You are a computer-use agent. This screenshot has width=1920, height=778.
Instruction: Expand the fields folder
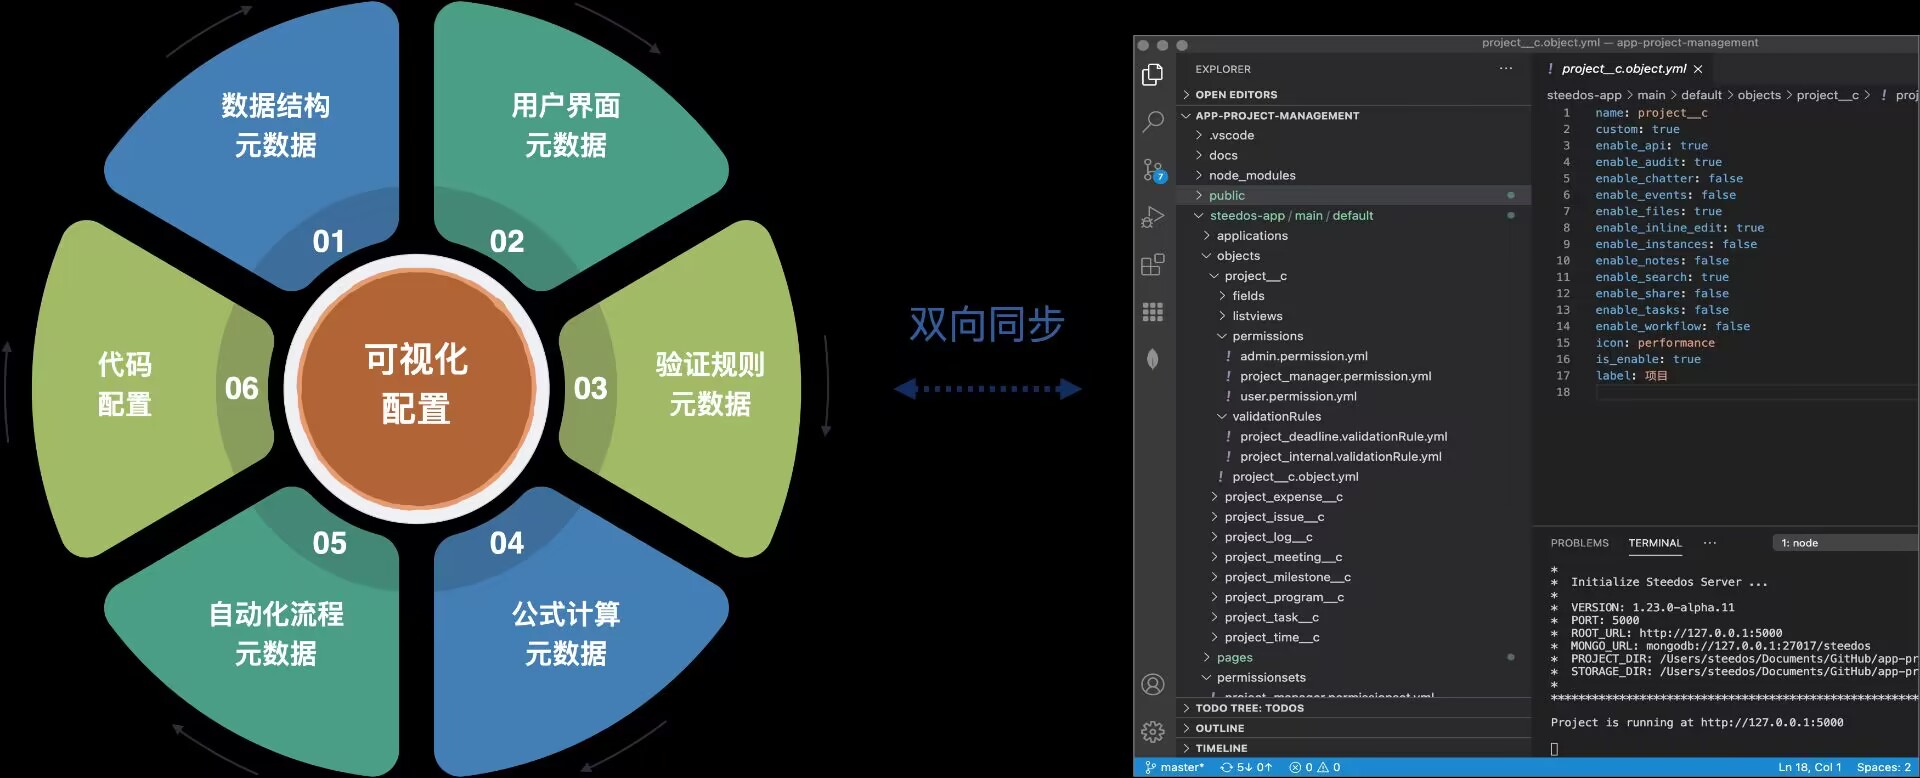click(1354, 296)
